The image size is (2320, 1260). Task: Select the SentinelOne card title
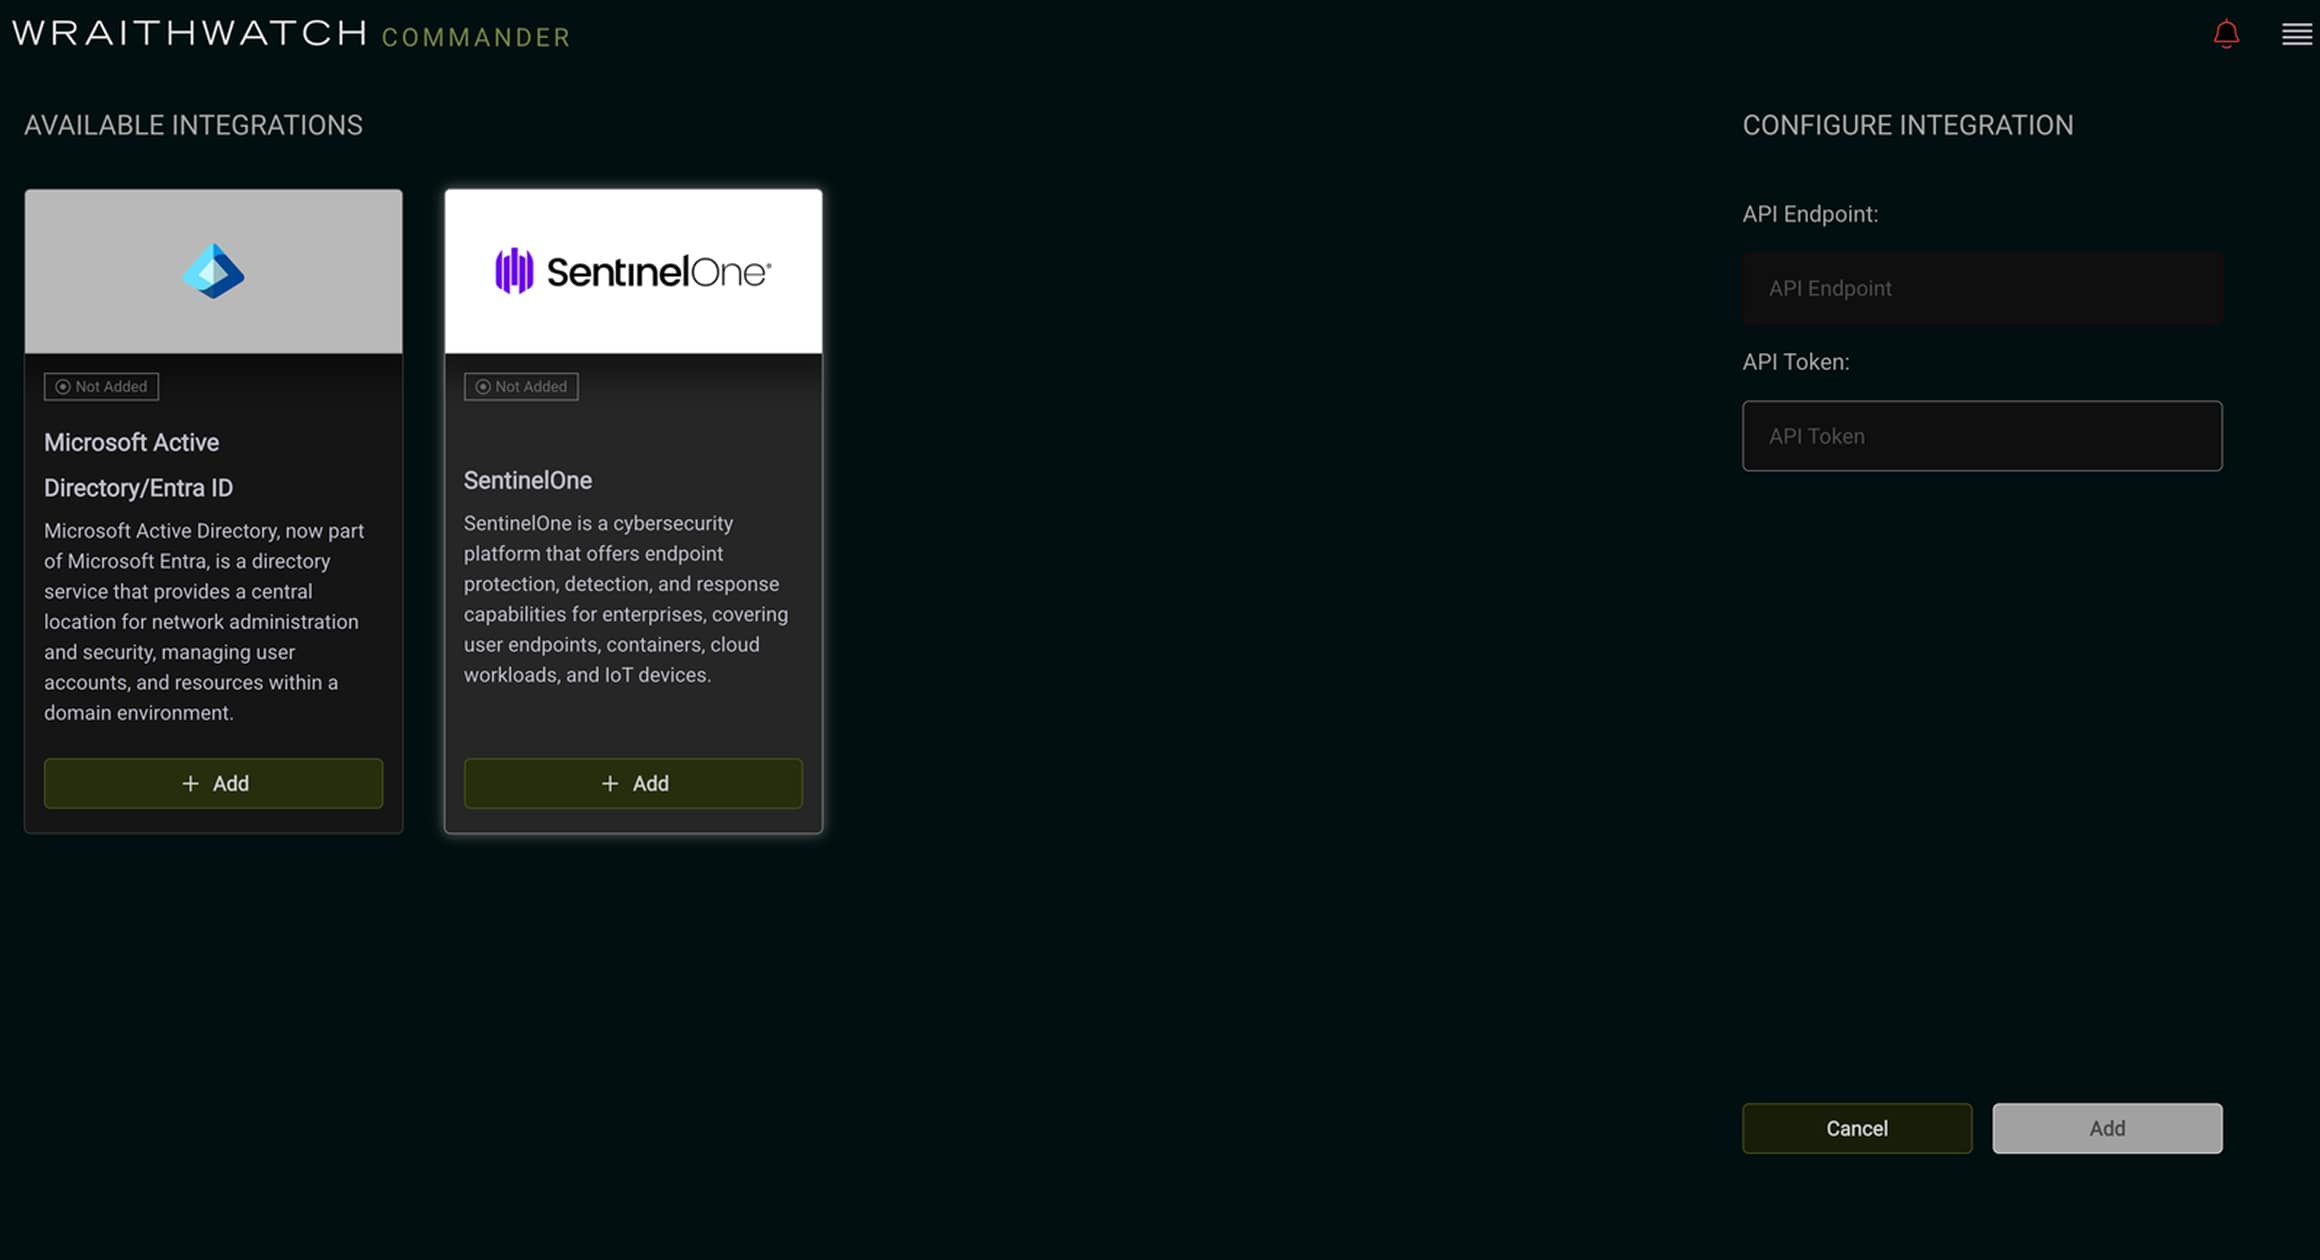[528, 481]
